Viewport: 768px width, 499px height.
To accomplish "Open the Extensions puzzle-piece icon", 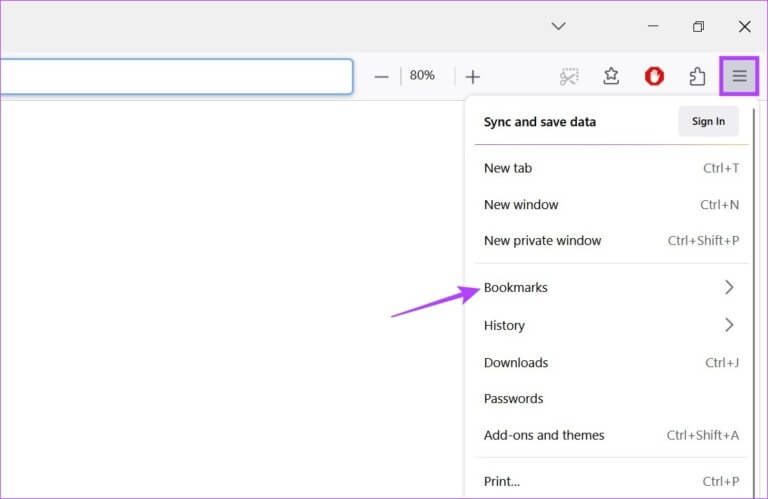I will (697, 76).
